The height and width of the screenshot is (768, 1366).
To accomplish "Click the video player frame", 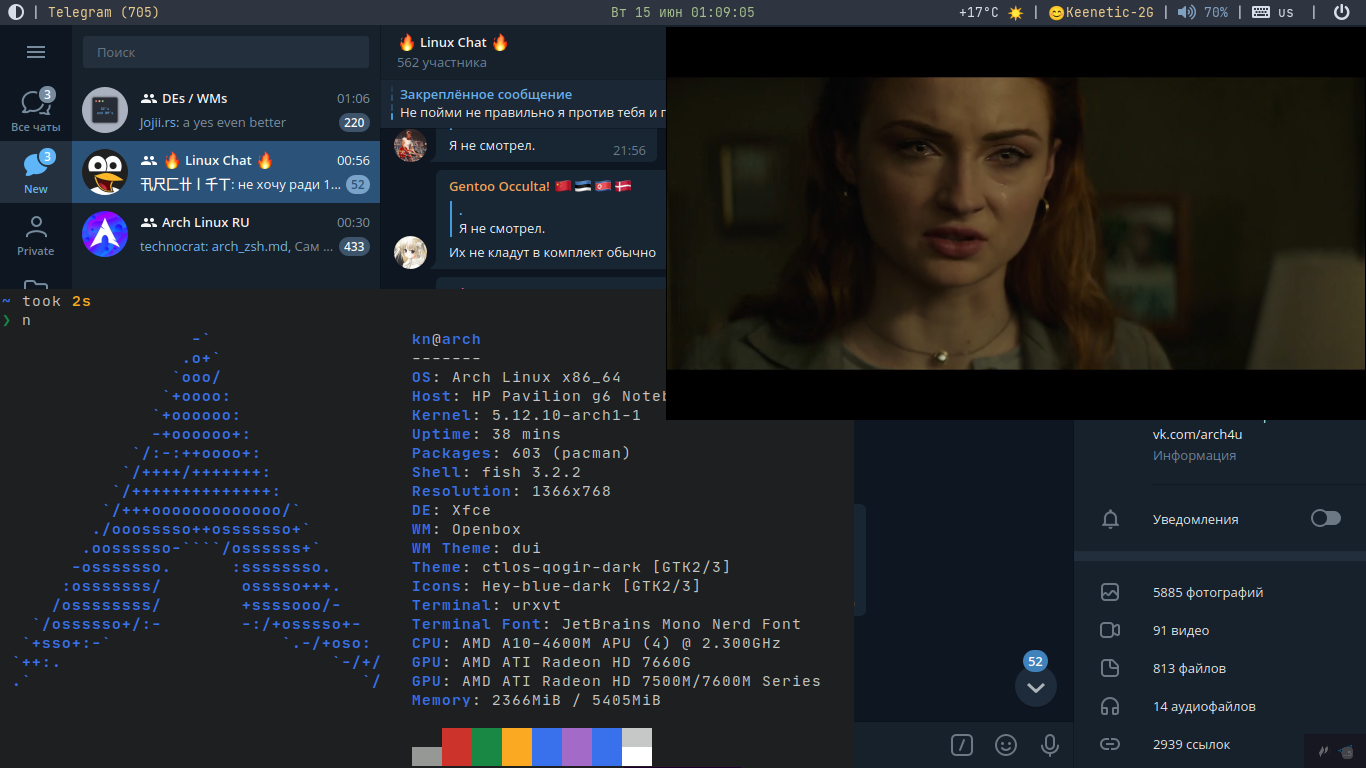I will [x=1016, y=223].
